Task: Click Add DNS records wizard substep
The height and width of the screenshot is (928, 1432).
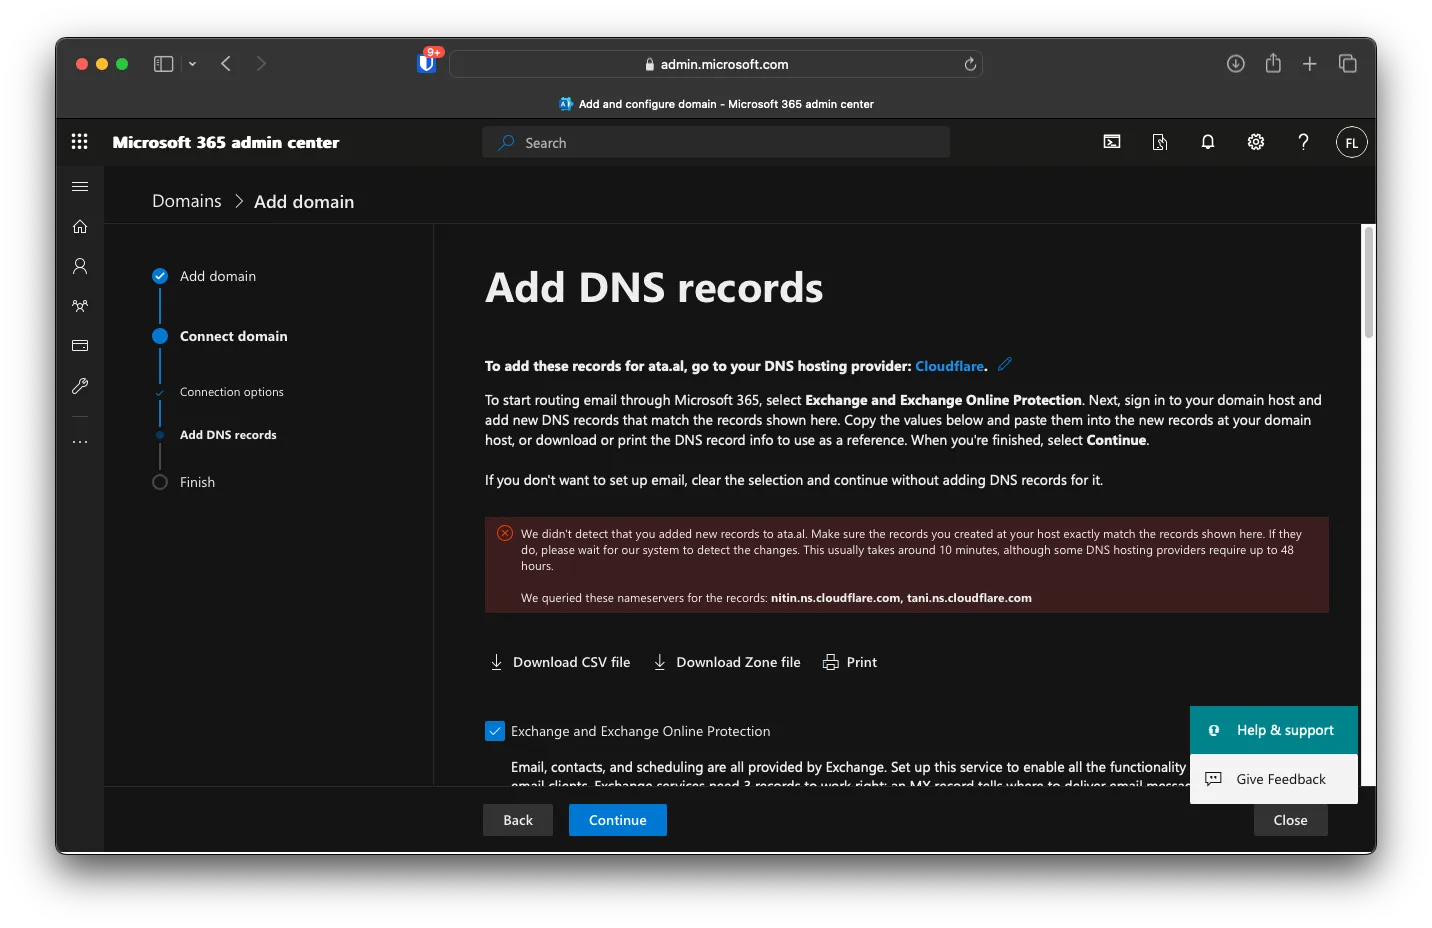Action: click(228, 435)
